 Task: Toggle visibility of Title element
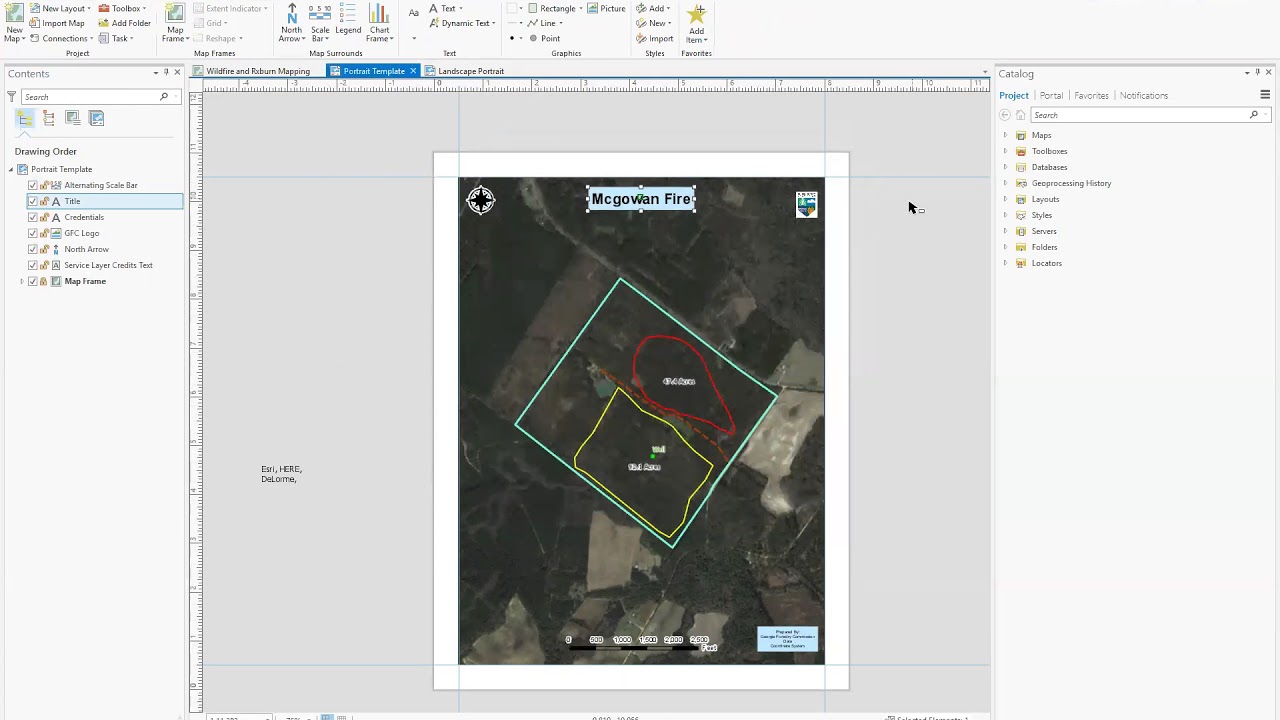point(33,201)
